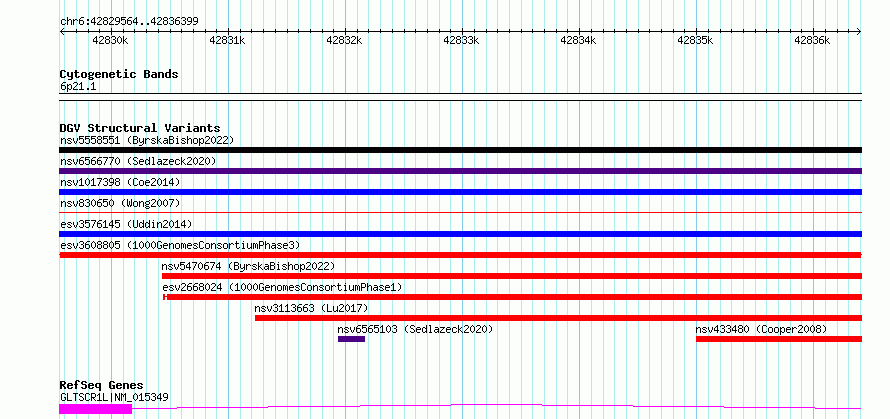Click the RefSeq Genes track title
The width and height of the screenshot is (890, 419).
101,386
